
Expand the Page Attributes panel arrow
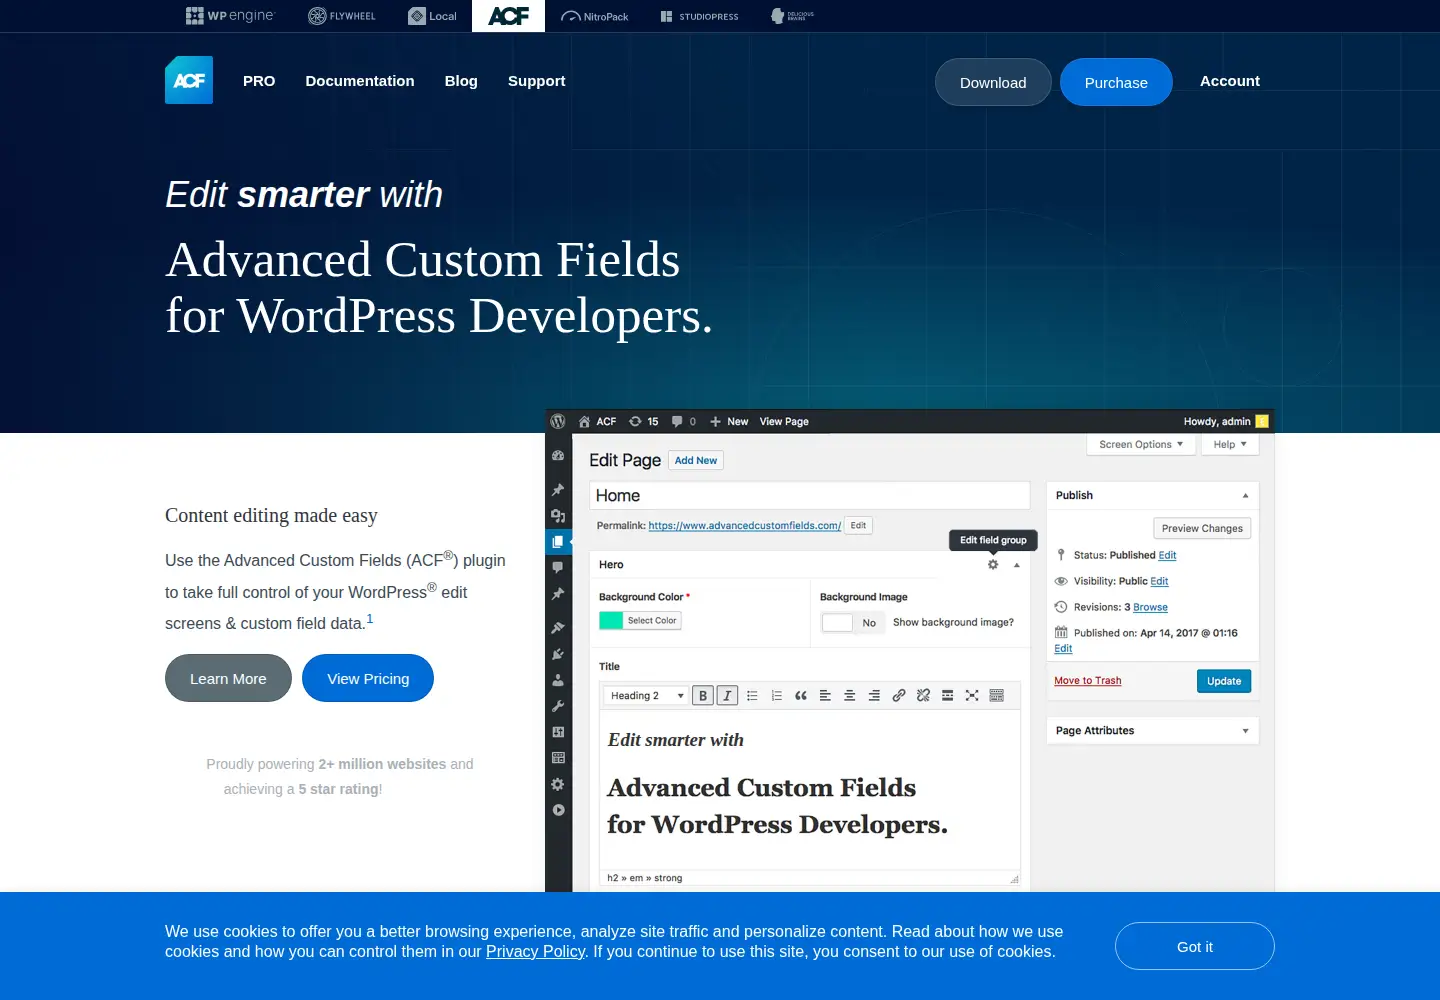point(1245,731)
